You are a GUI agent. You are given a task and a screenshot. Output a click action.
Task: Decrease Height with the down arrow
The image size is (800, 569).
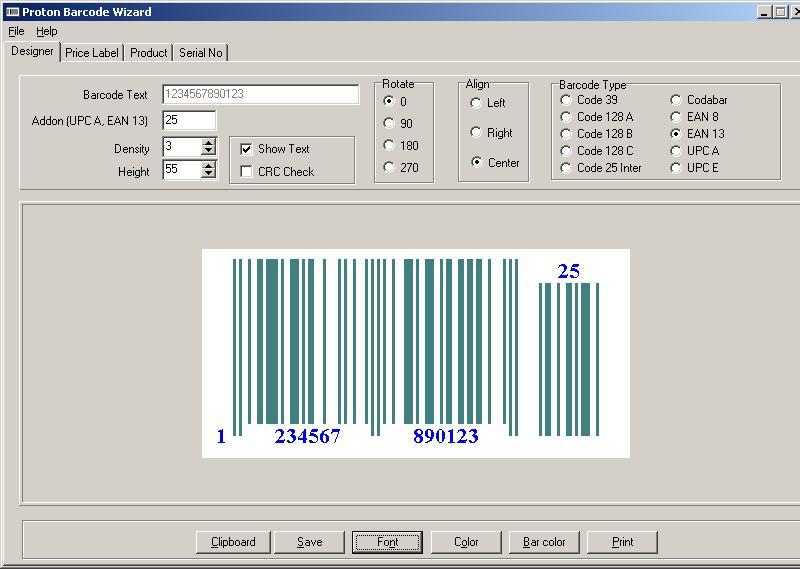[208, 174]
